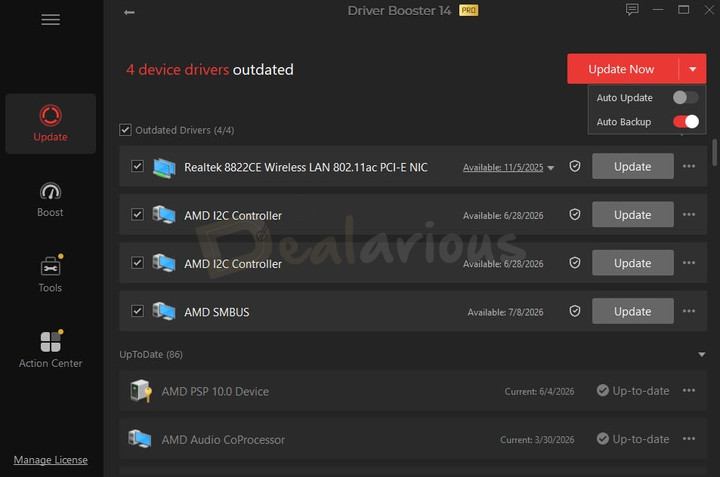Viewport: 720px width, 477px height.
Task: Click the '4 device drivers outdated' heading
Action: coord(210,69)
